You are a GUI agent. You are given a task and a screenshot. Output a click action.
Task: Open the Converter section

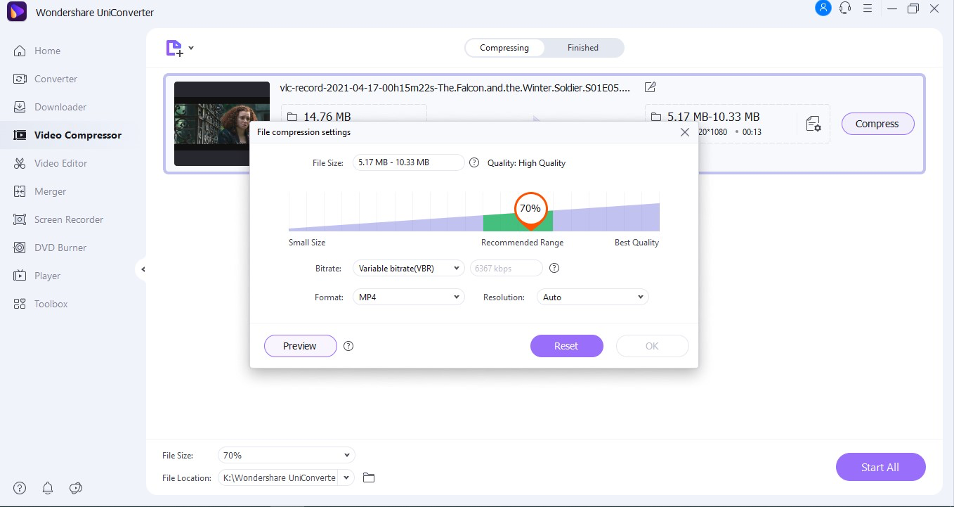point(55,78)
